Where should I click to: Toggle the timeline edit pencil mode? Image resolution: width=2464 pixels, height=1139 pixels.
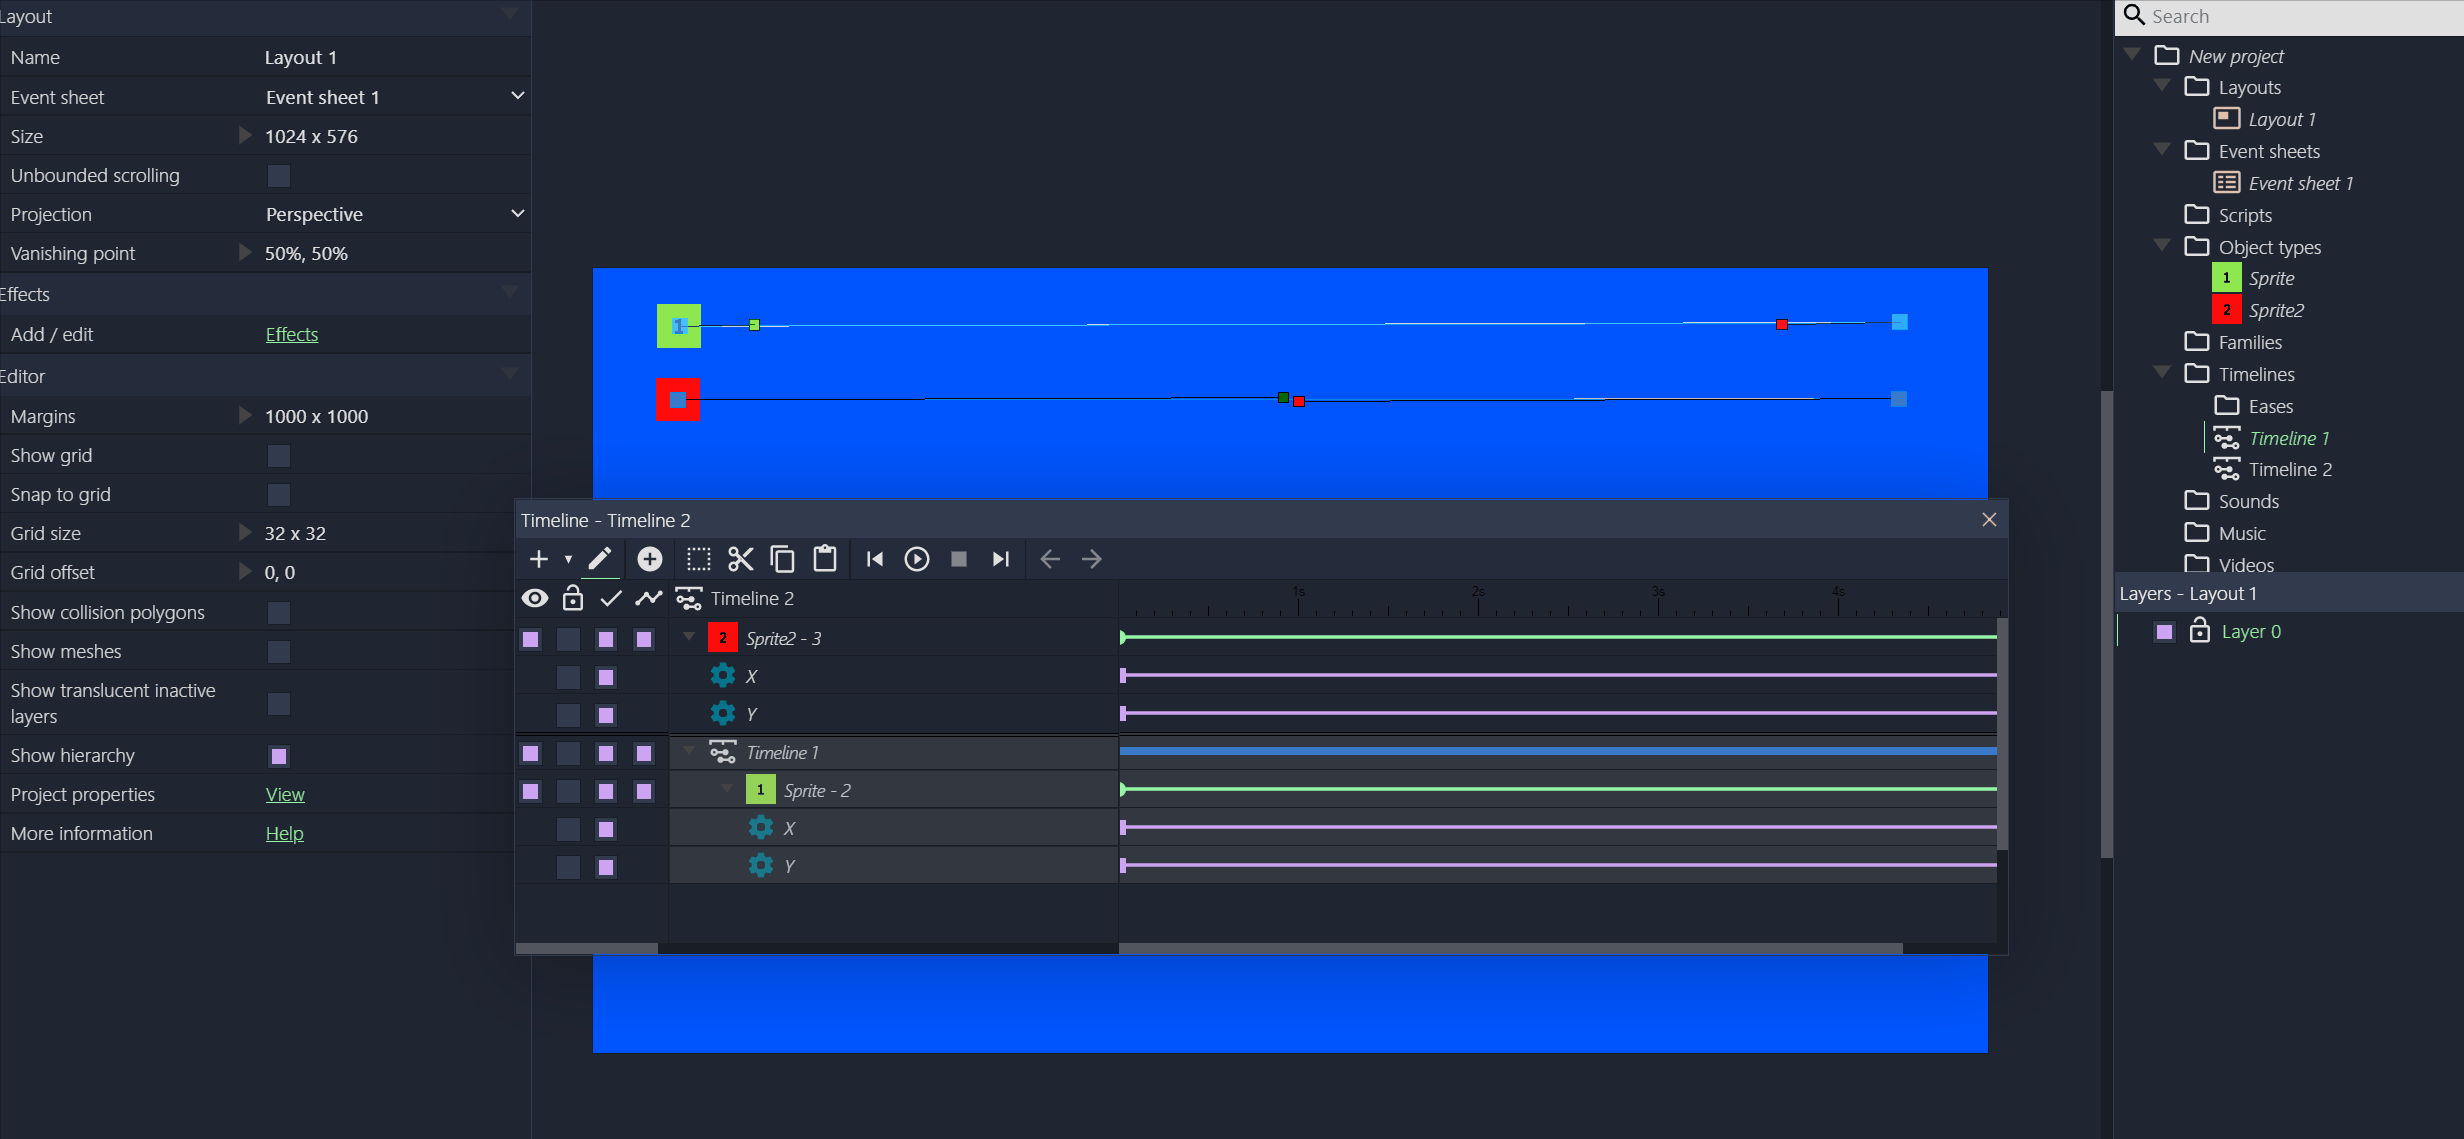(x=599, y=558)
